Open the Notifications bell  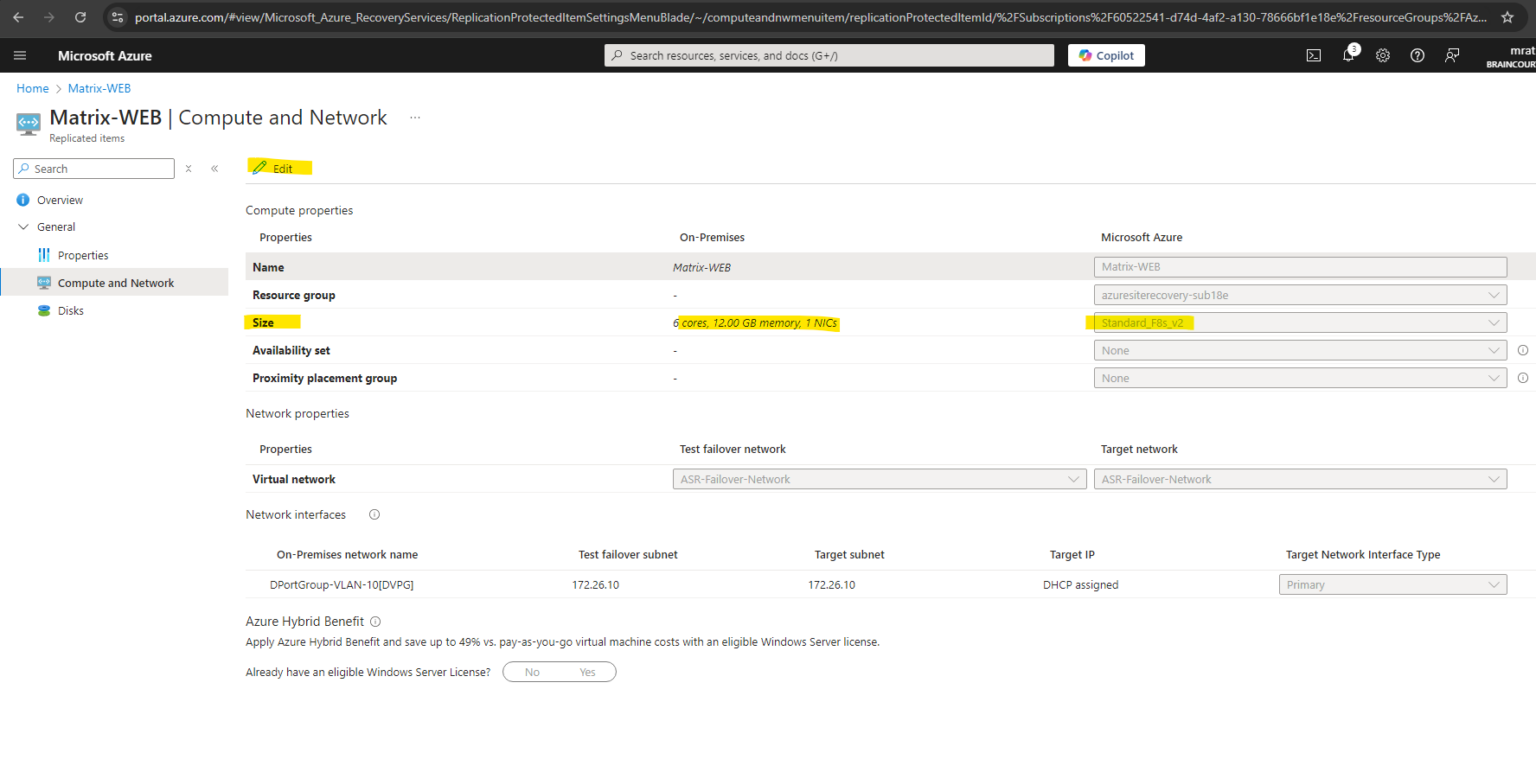[x=1348, y=55]
